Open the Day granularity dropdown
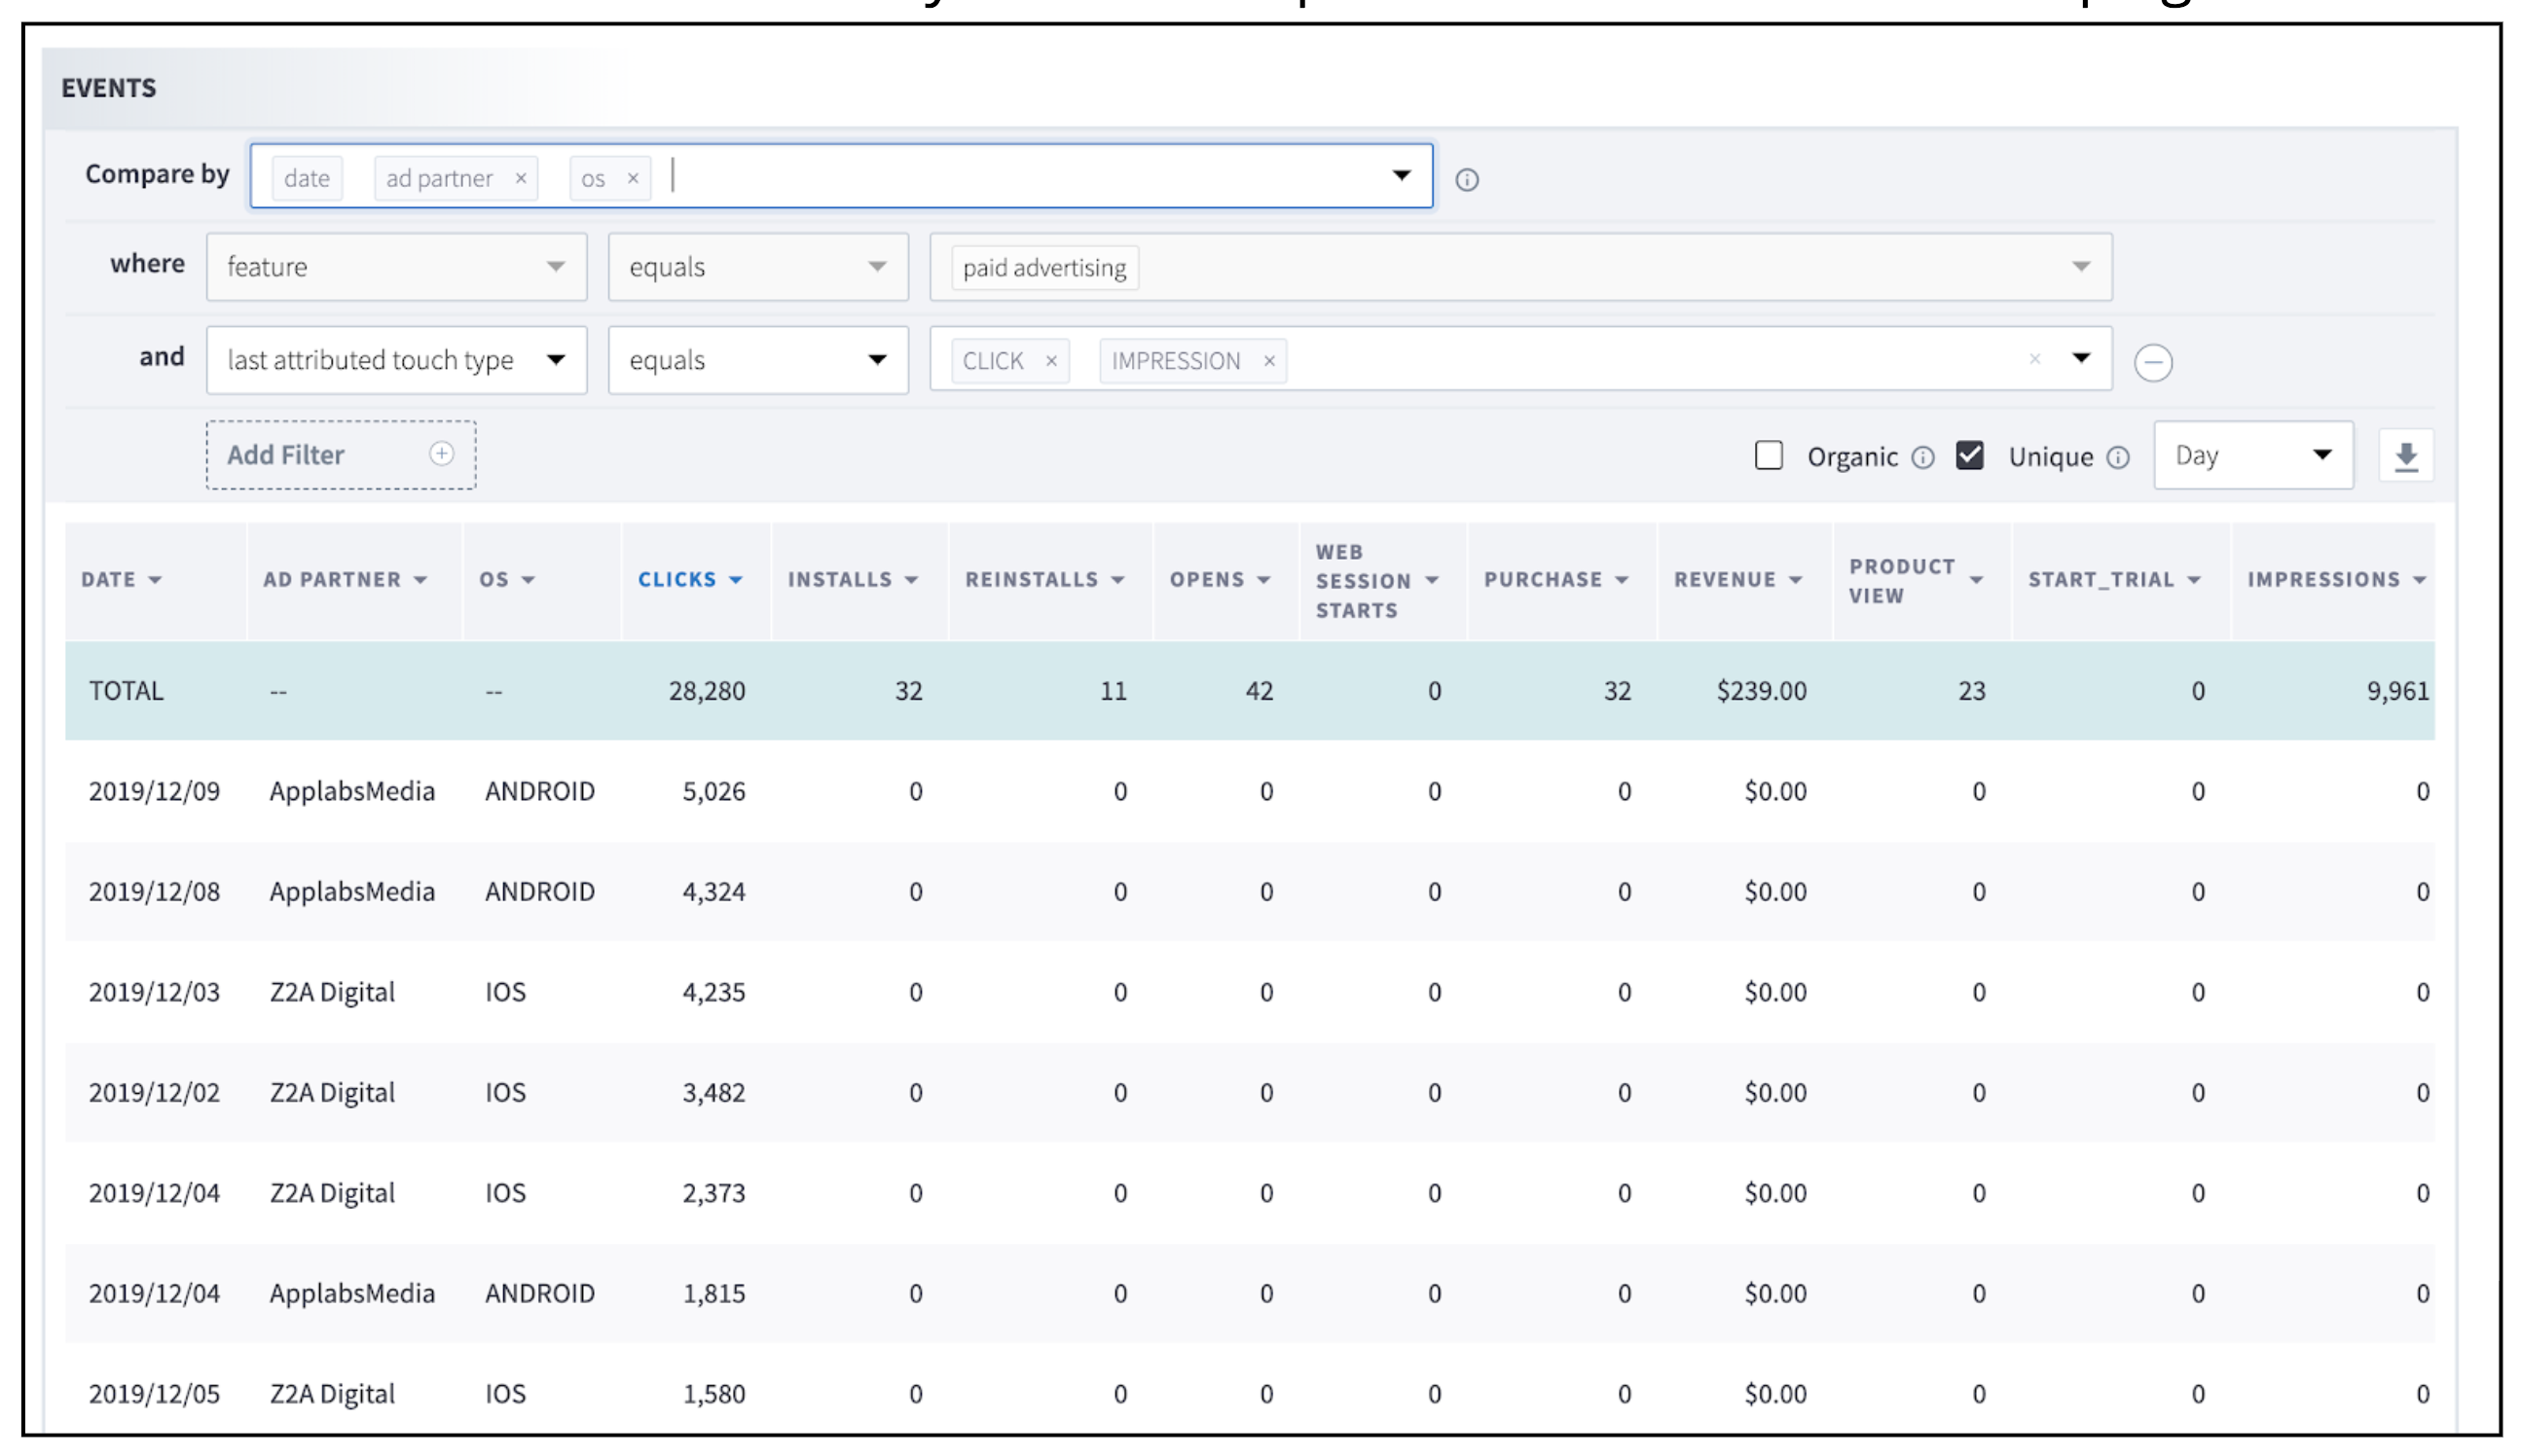Viewport: 2521px width, 1456px height. coord(2252,455)
